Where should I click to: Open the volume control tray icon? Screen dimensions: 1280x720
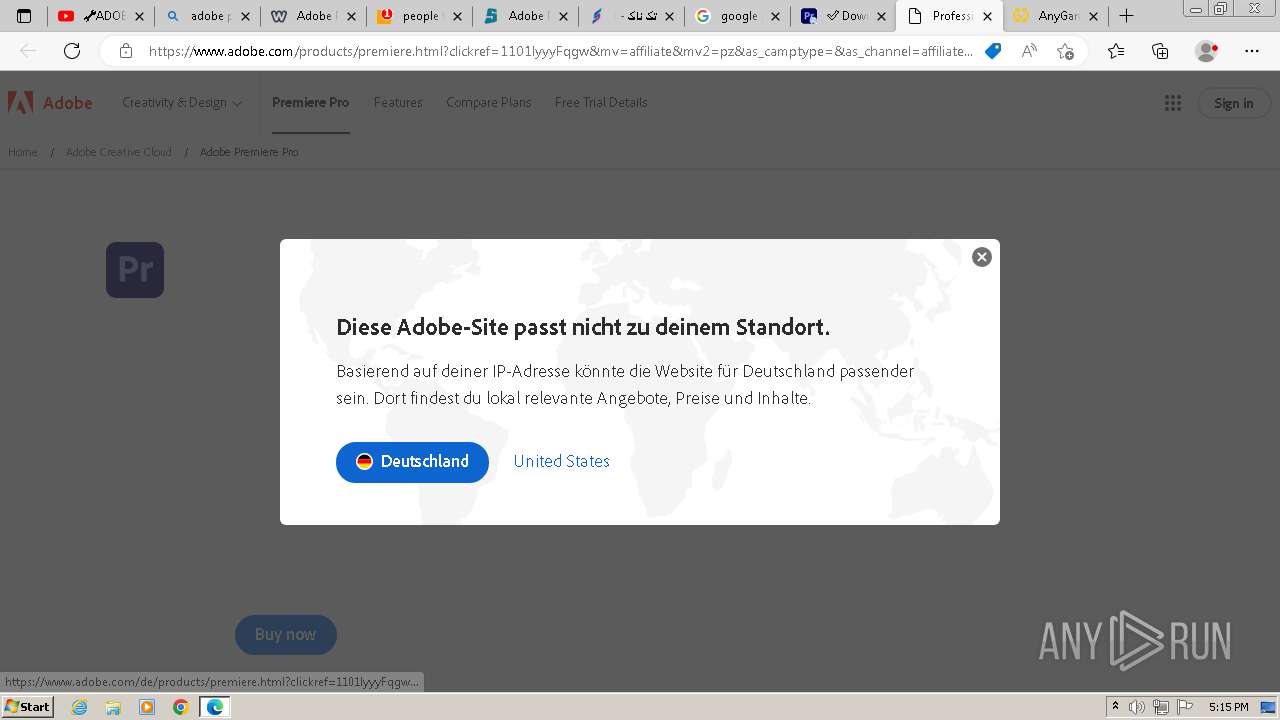1137,707
